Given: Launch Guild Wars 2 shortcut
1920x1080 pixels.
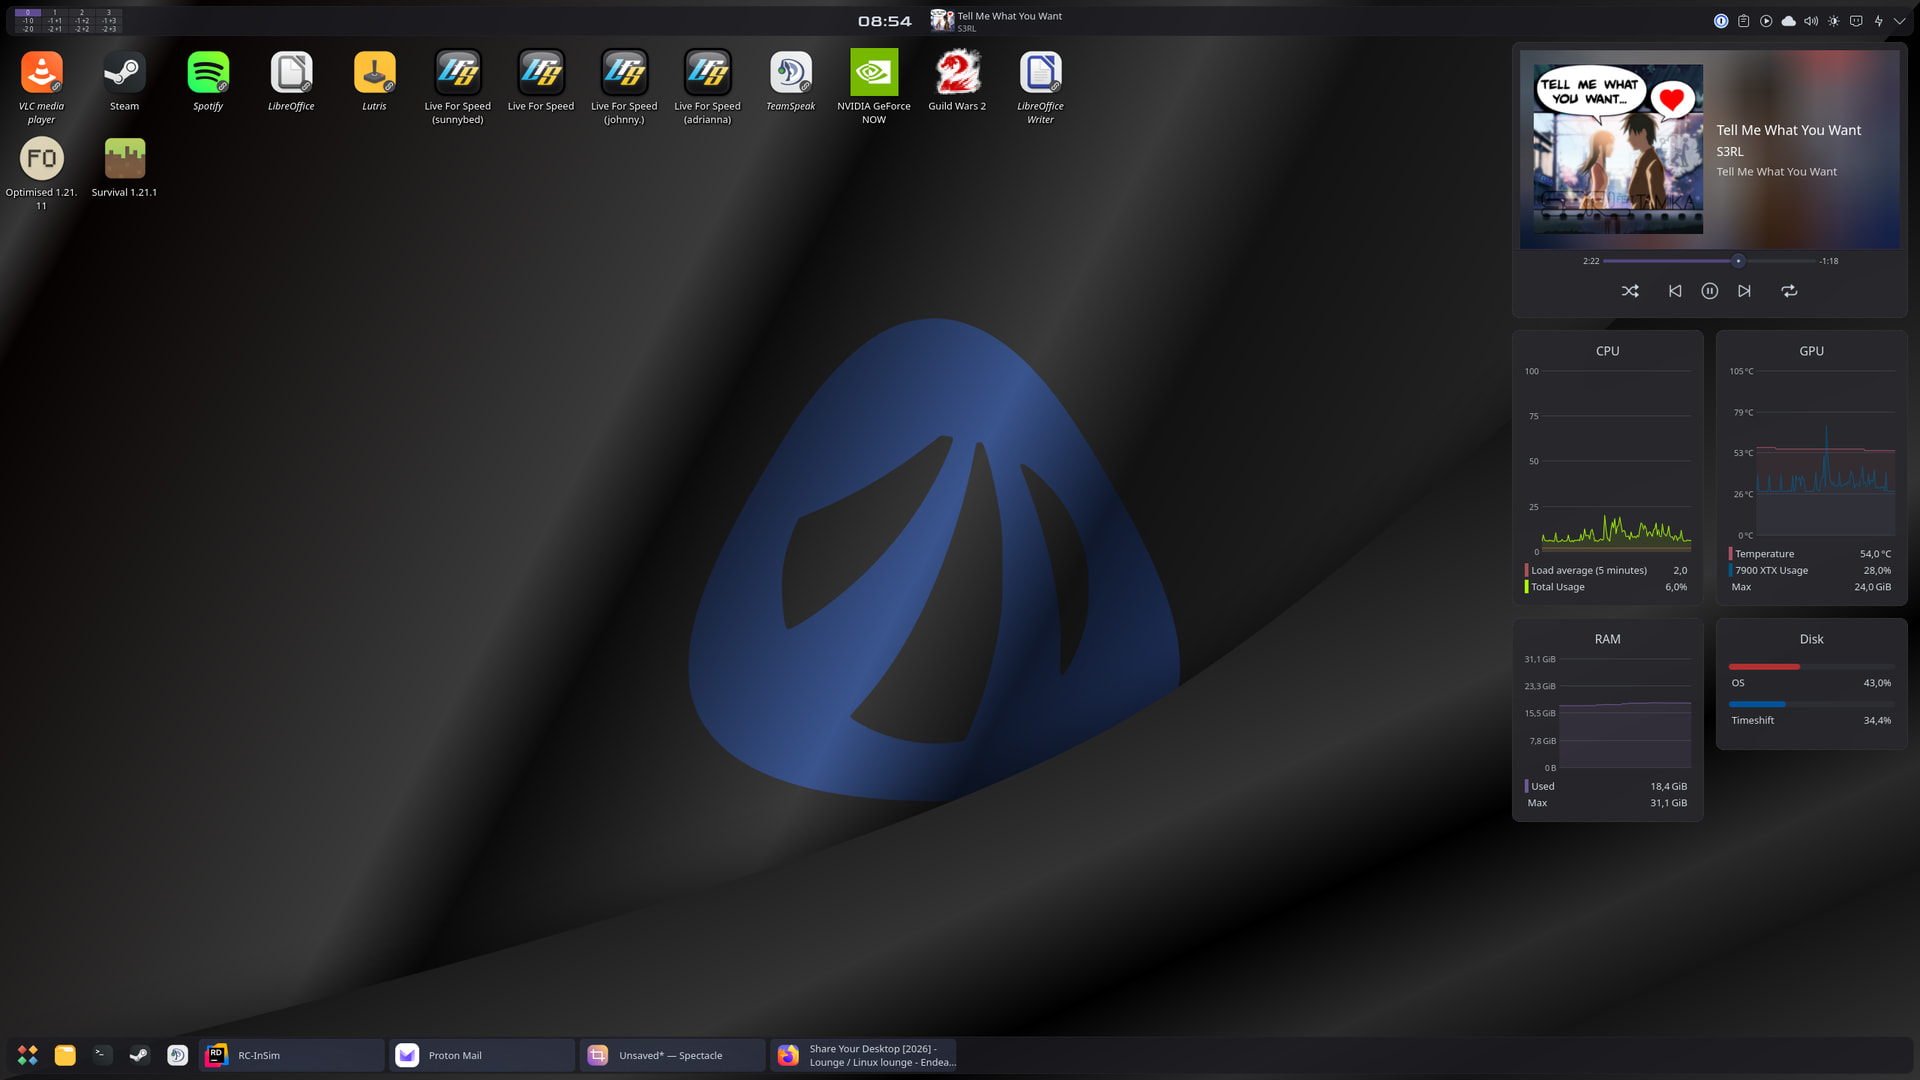Looking at the screenshot, I should point(957,81).
